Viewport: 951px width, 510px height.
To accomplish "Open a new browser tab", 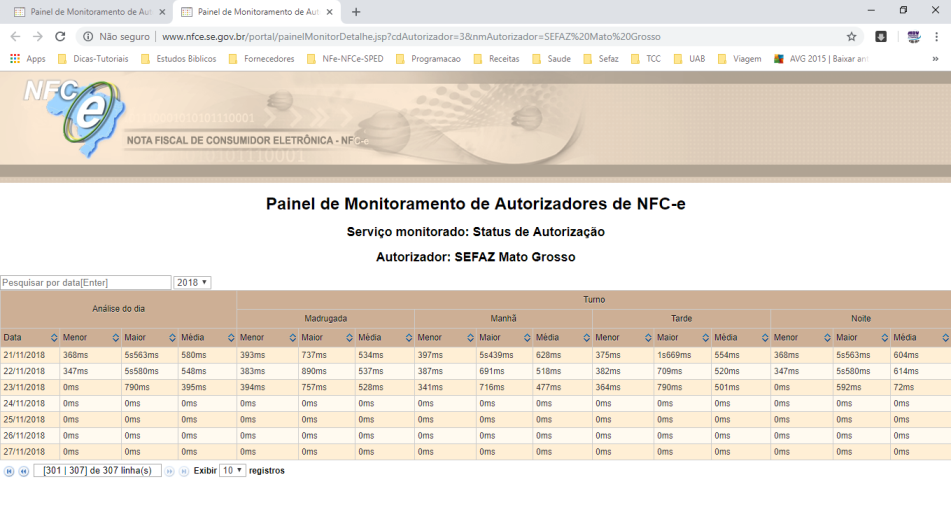I will 356,12.
